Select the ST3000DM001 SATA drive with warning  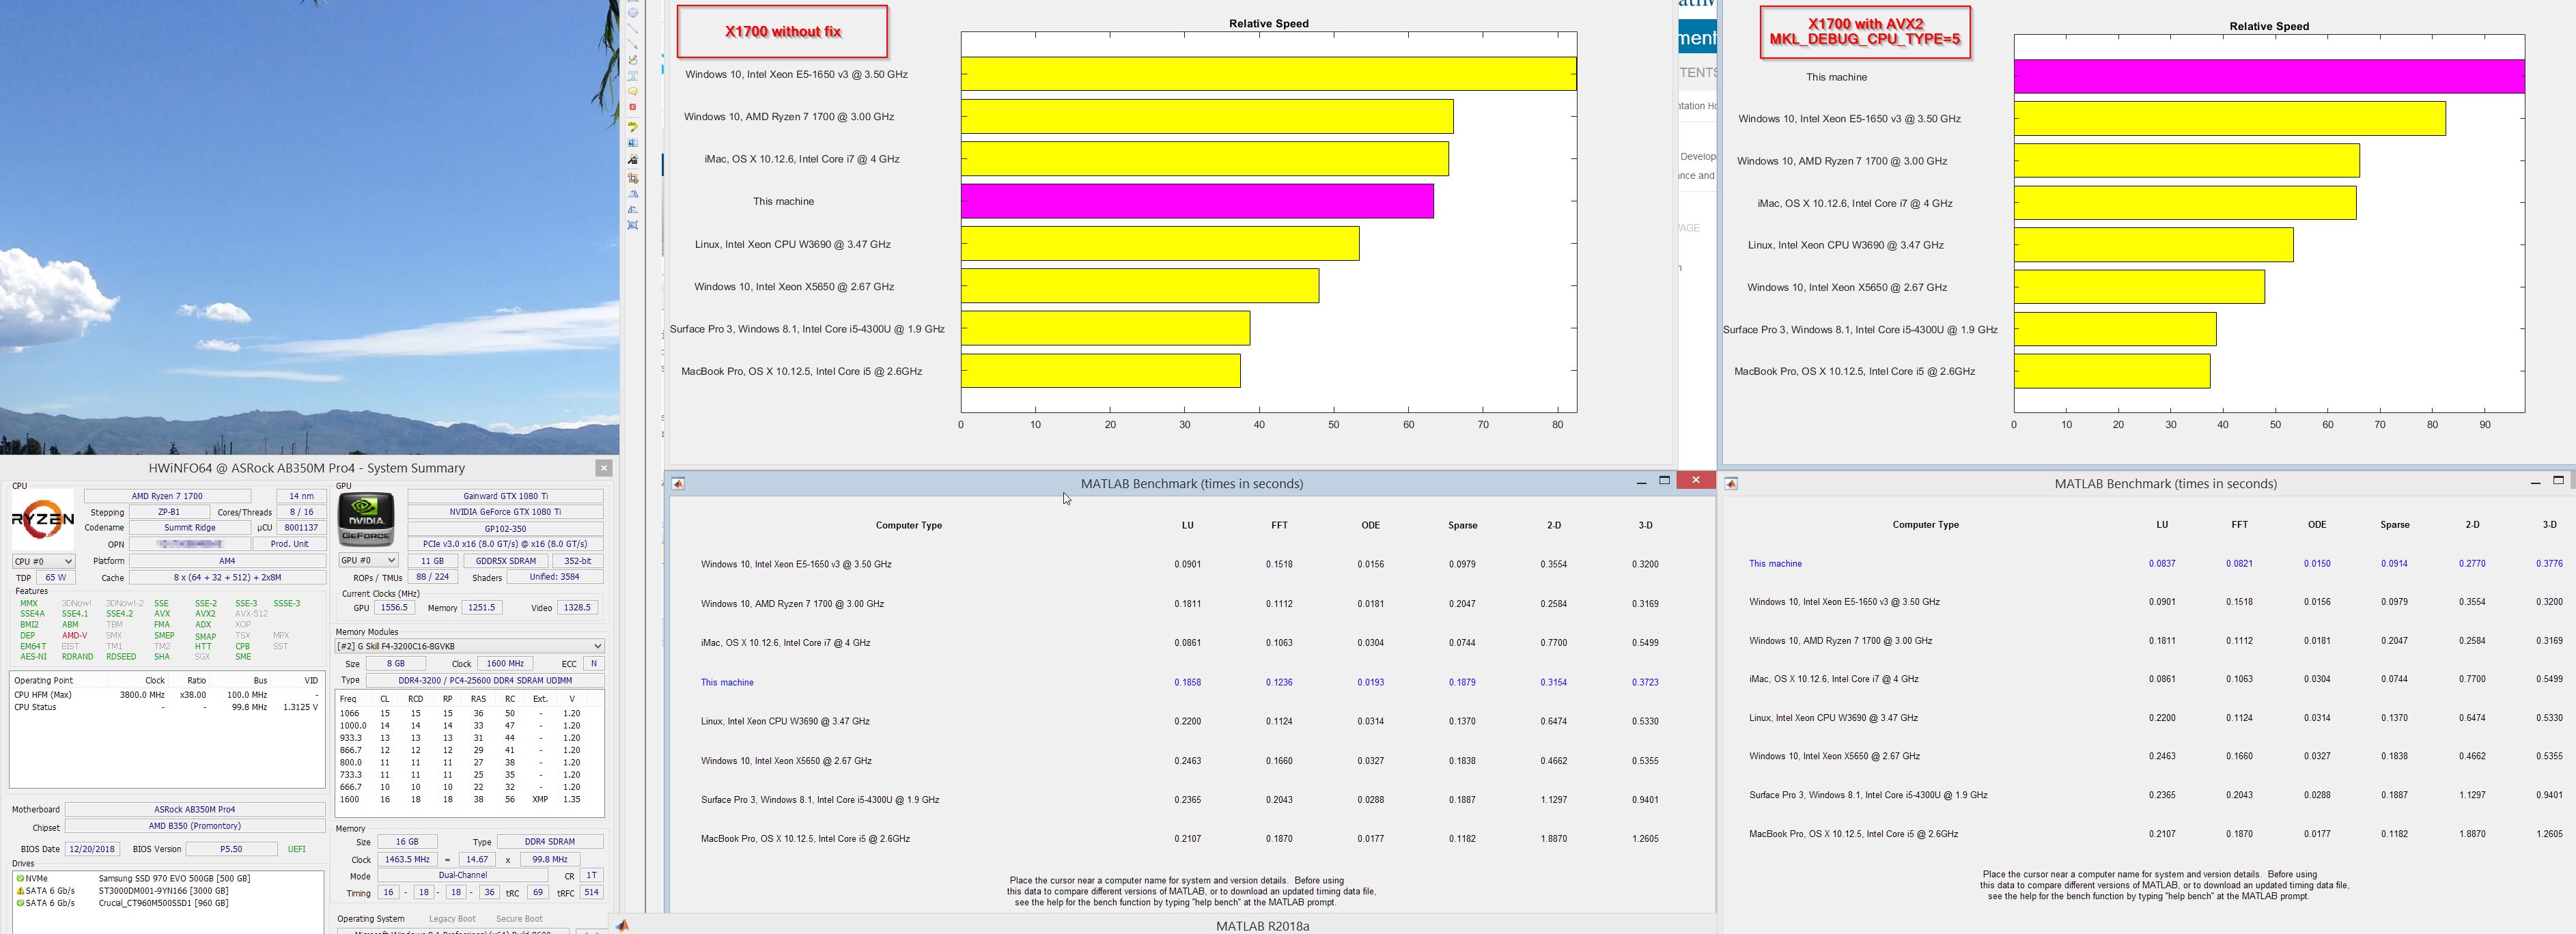163,891
